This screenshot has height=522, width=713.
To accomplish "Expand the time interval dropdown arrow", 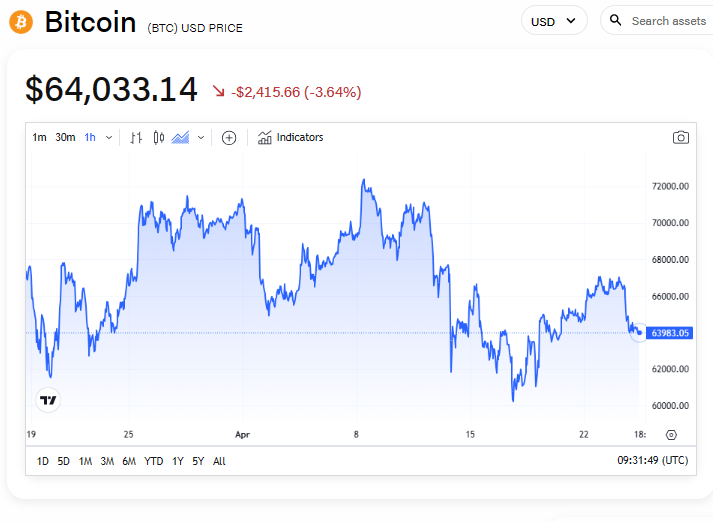I will (x=109, y=138).
